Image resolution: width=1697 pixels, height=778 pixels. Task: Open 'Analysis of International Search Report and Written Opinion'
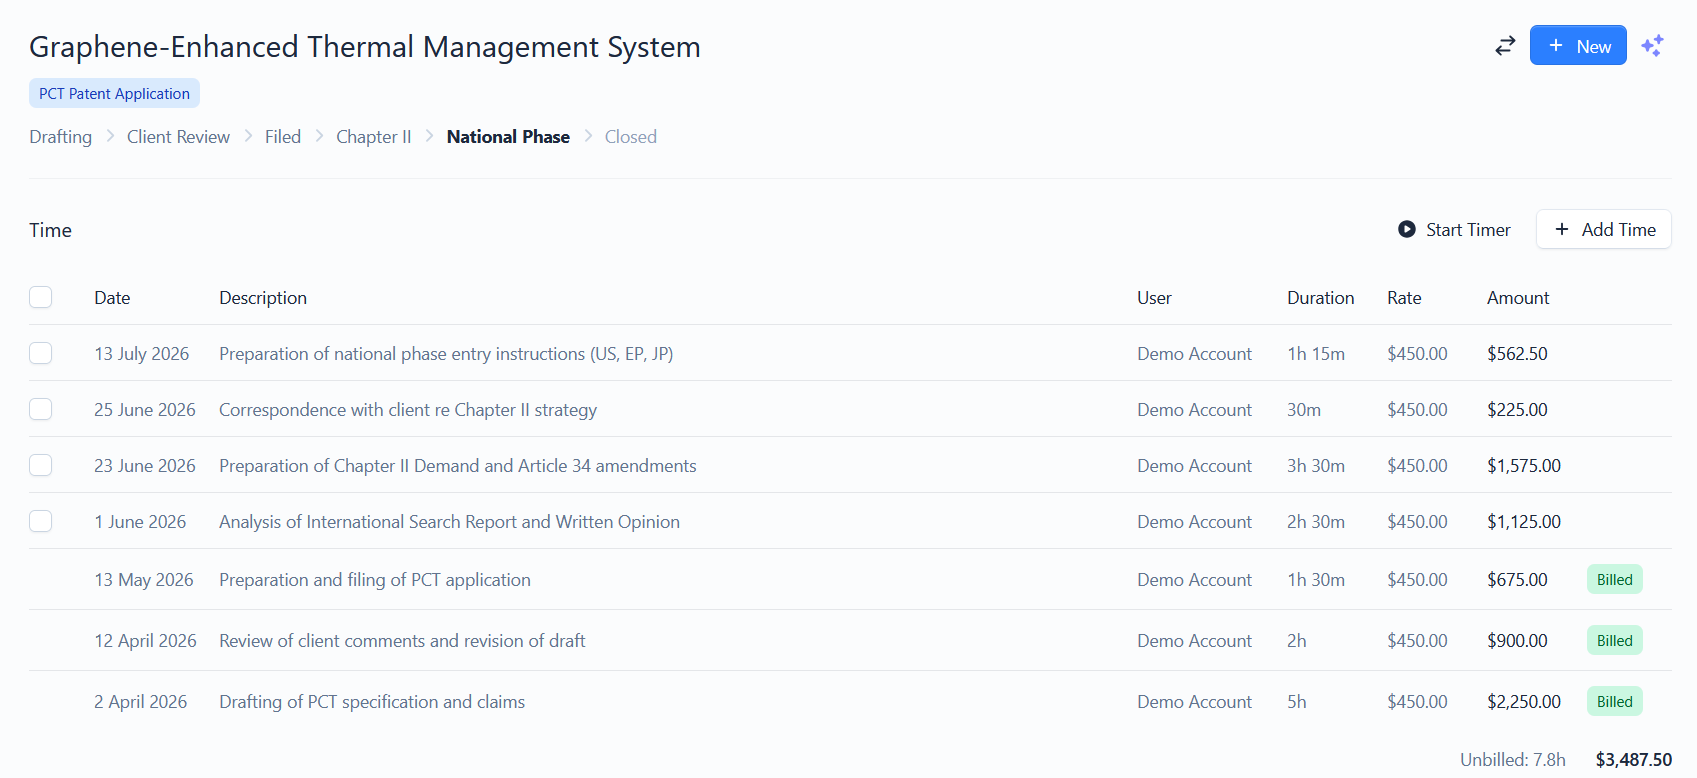(x=449, y=522)
